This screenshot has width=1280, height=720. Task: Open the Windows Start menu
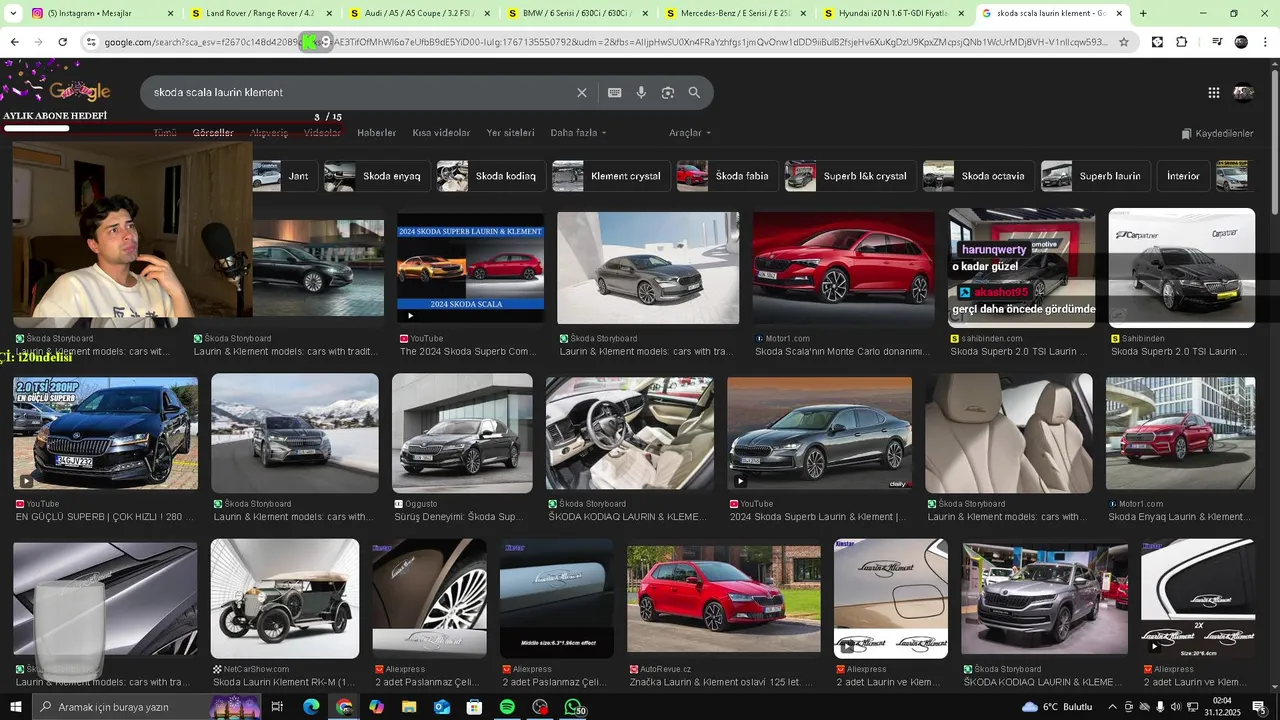click(14, 707)
